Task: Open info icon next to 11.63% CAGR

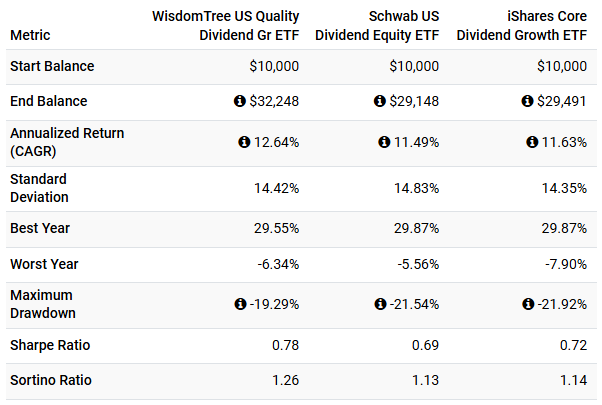Action: click(x=532, y=142)
